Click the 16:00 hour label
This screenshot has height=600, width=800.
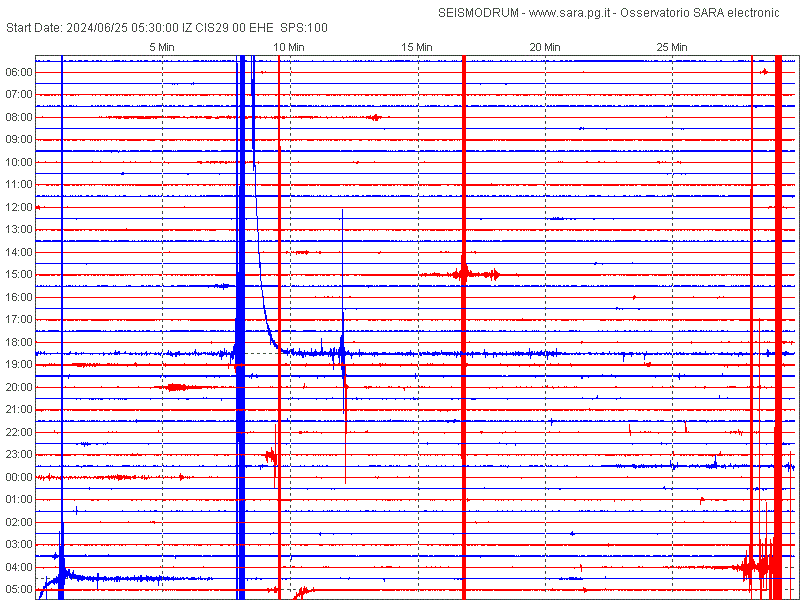pyautogui.click(x=19, y=297)
